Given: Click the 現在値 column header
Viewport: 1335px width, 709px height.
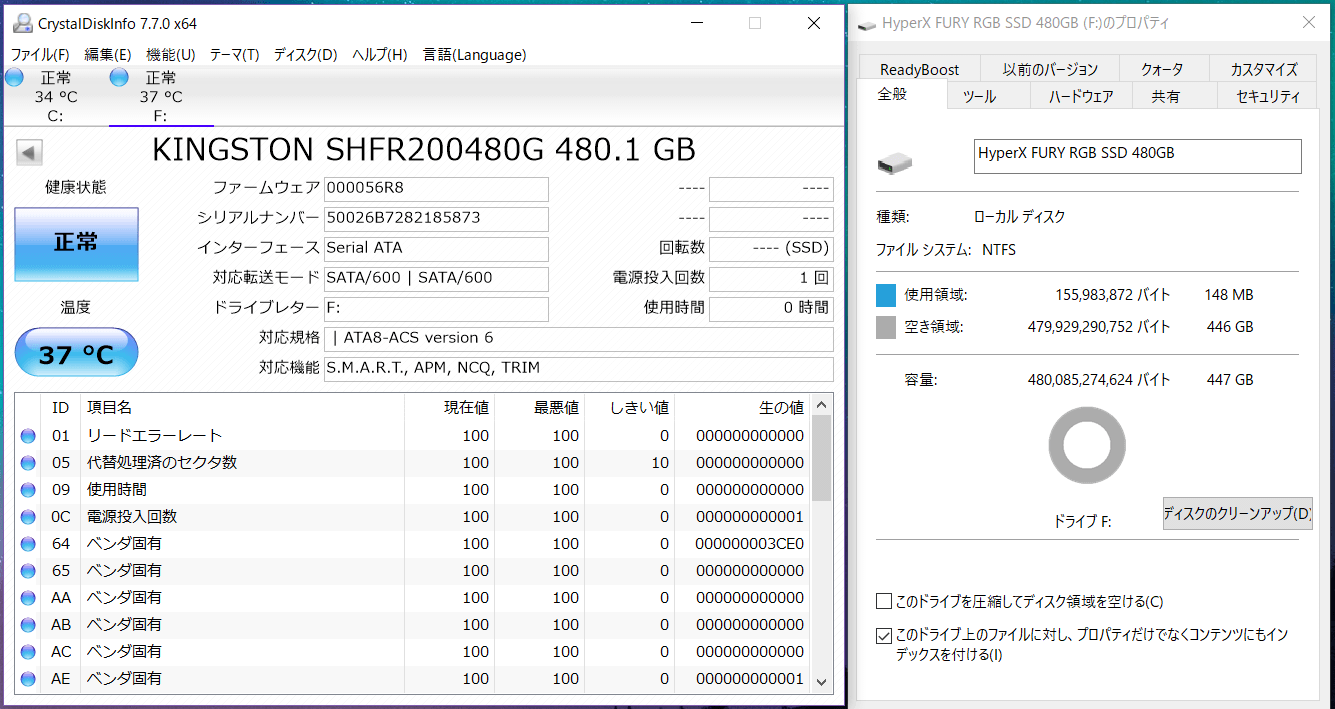Looking at the screenshot, I should pyautogui.click(x=450, y=407).
